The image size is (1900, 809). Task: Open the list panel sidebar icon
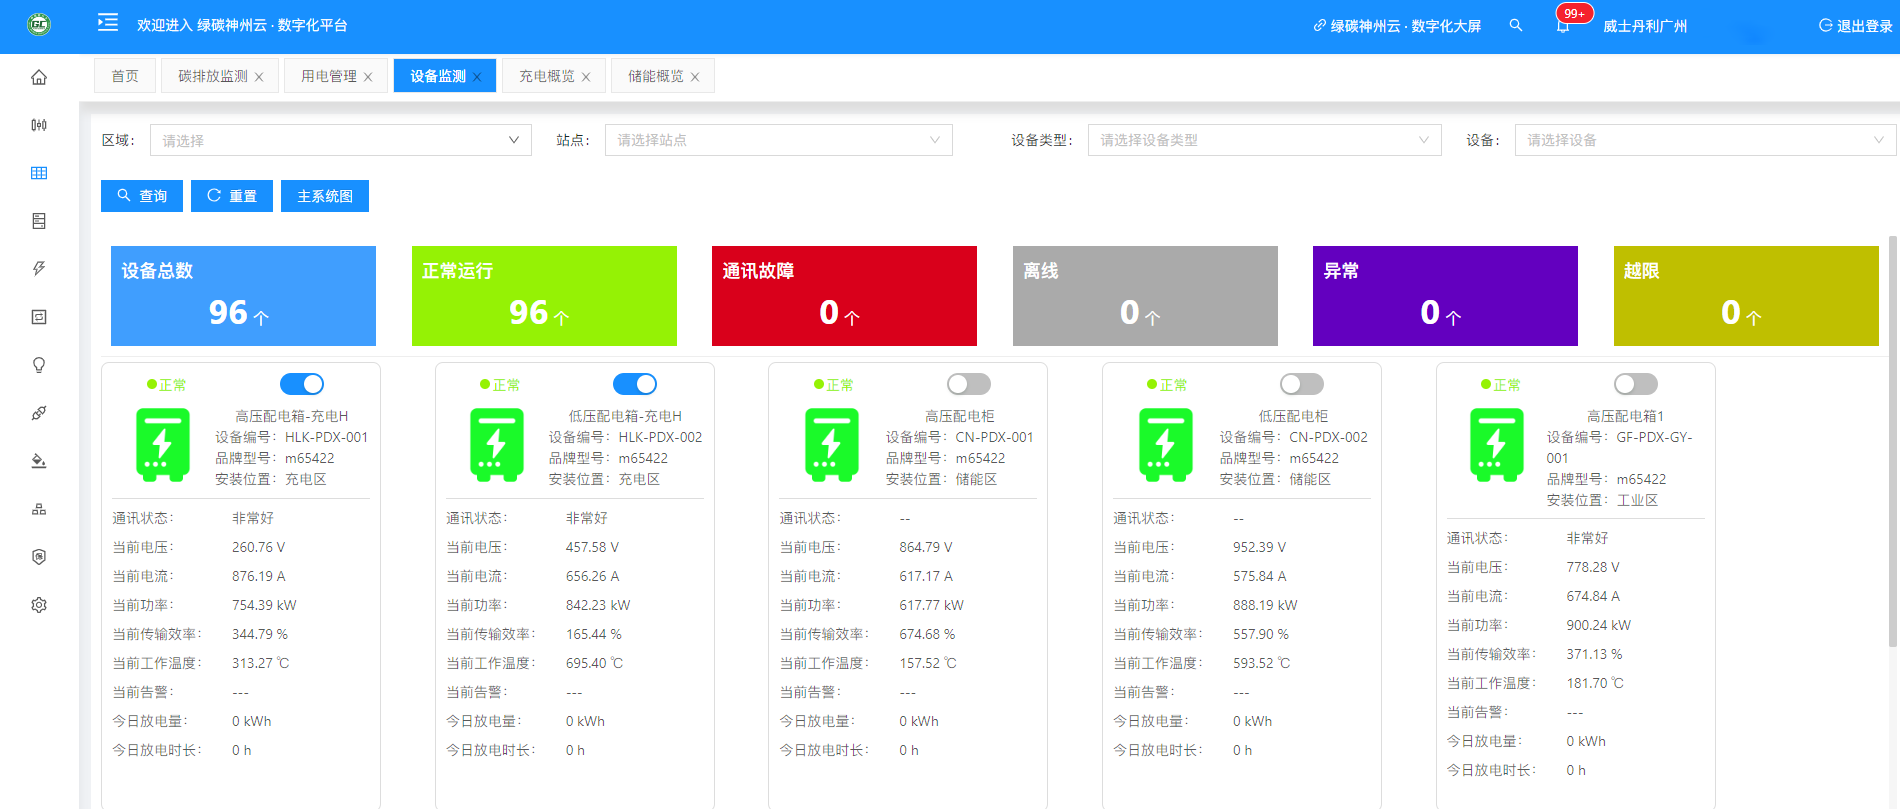[x=39, y=317]
